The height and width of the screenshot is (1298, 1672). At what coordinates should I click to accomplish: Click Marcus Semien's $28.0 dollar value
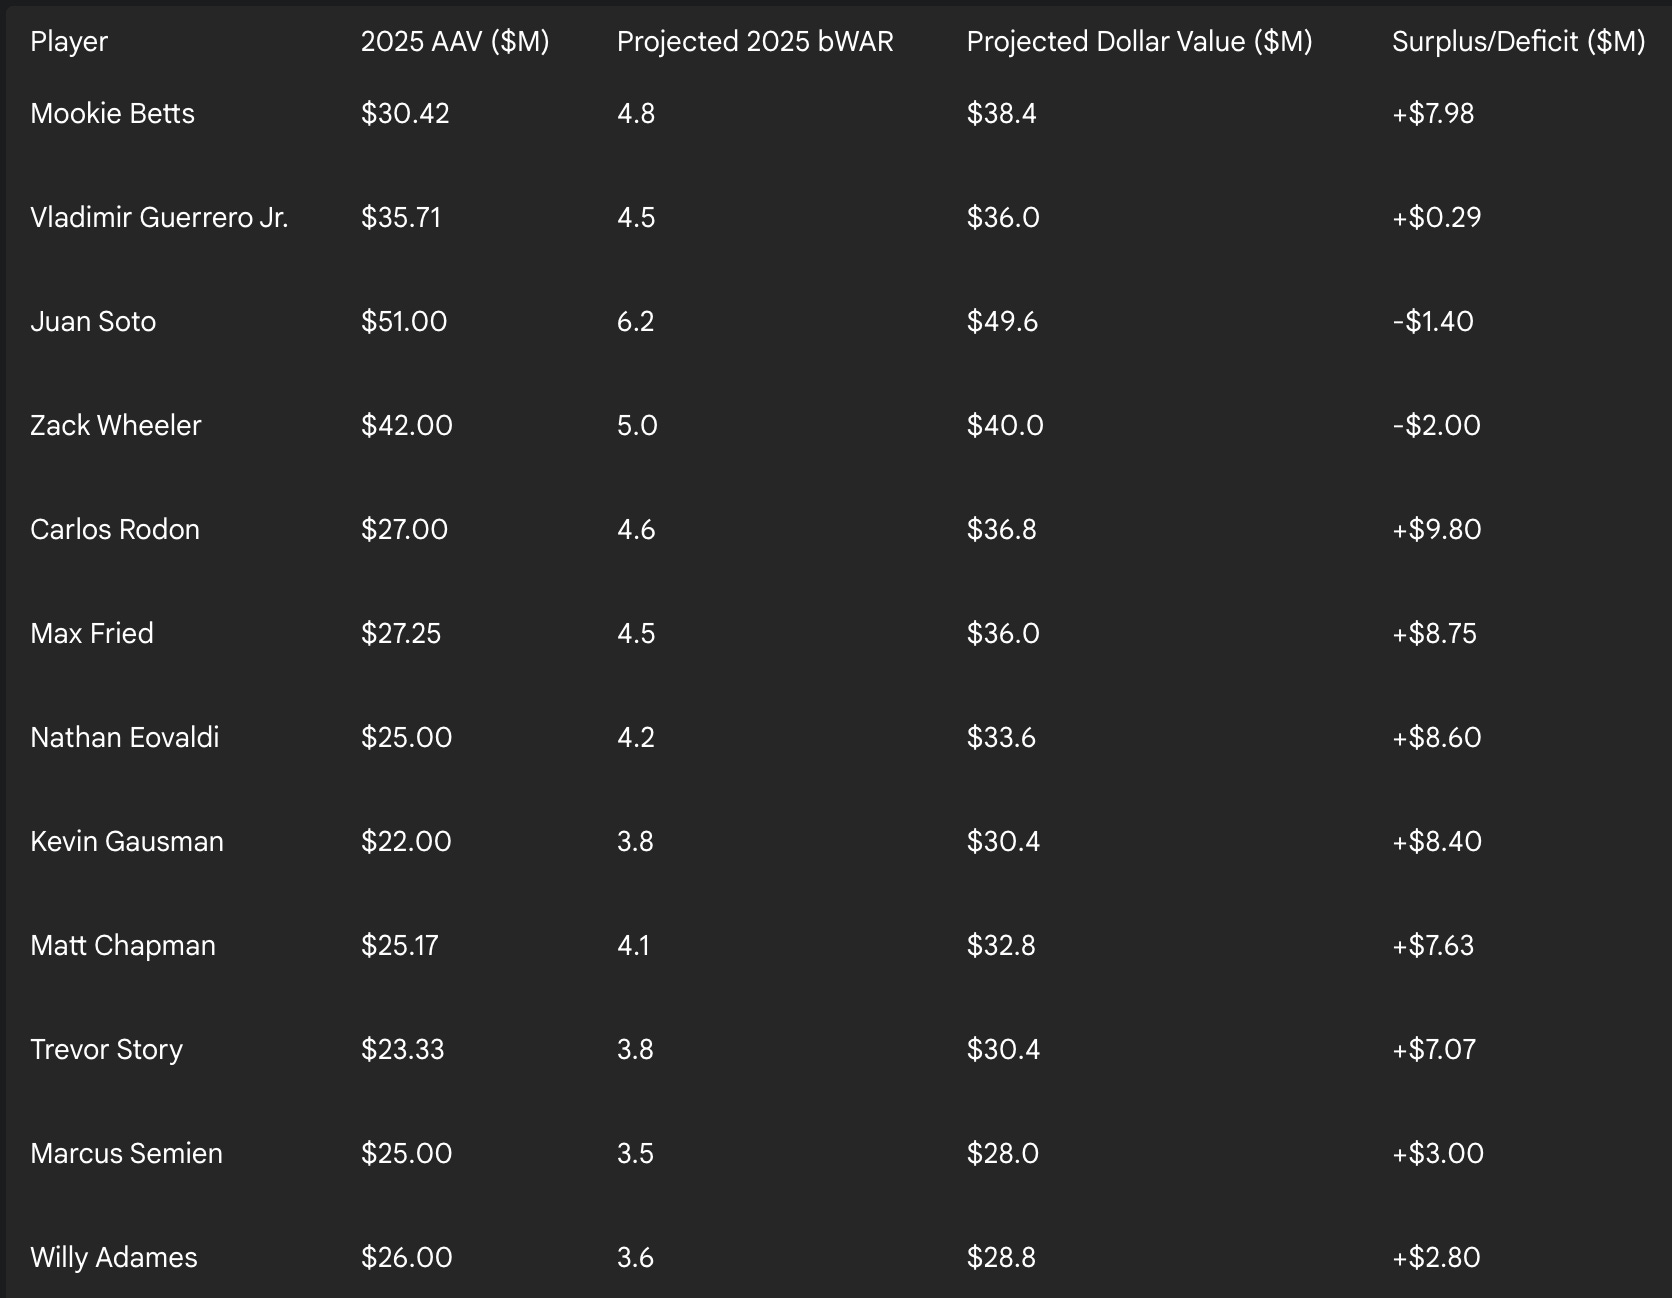(1003, 1154)
